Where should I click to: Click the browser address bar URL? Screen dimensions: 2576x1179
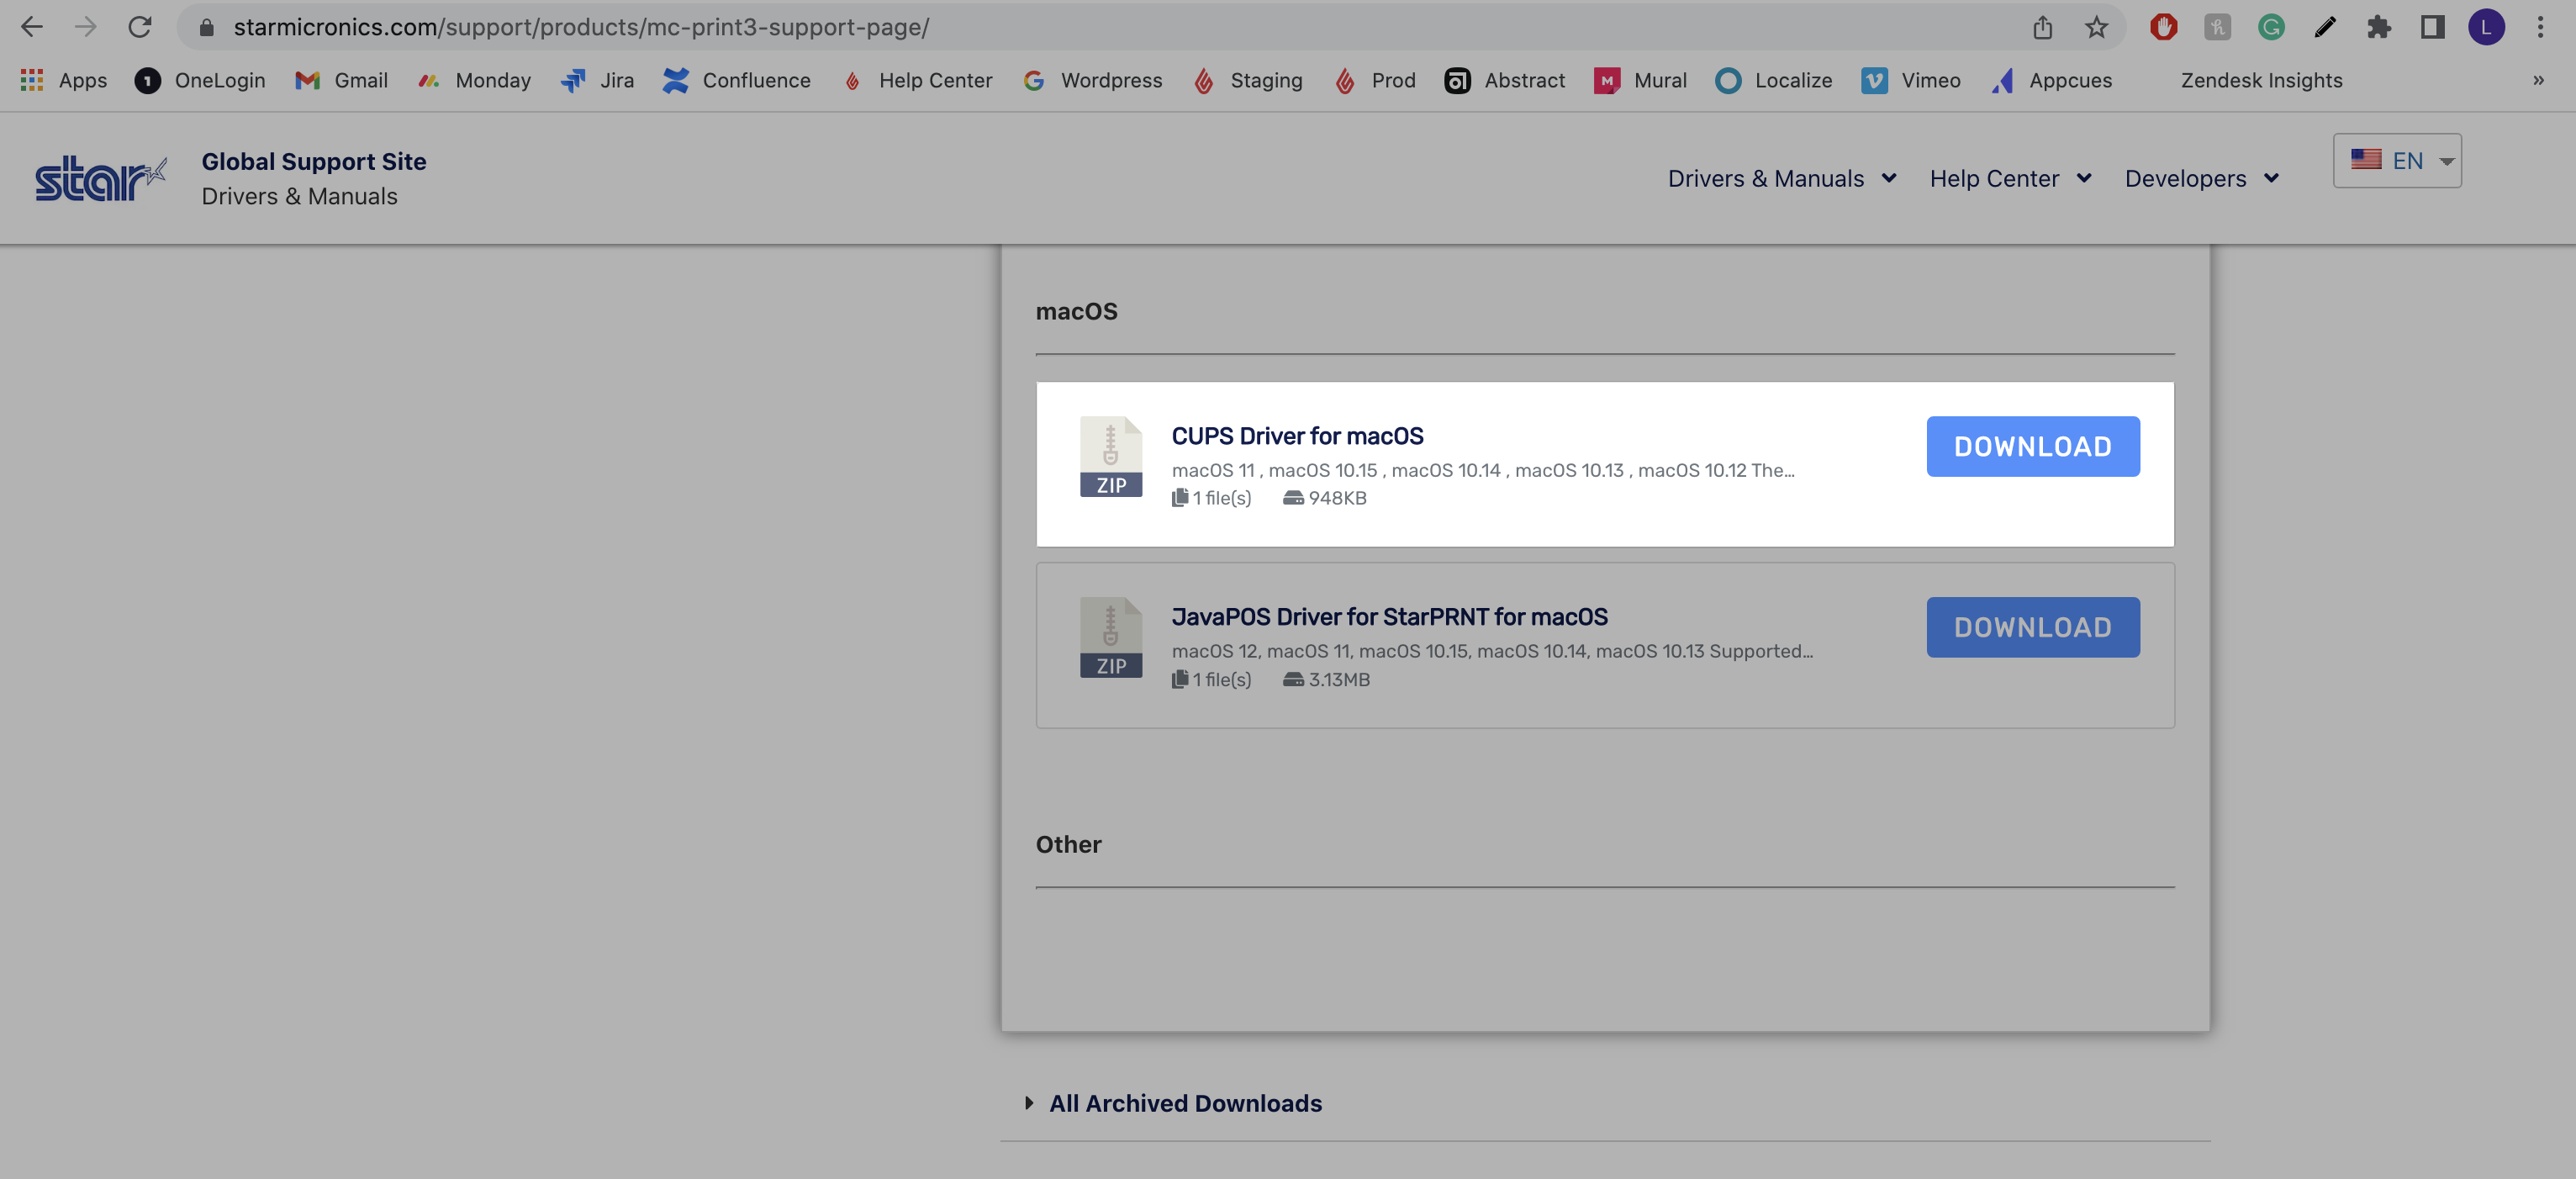pyautogui.click(x=581, y=27)
